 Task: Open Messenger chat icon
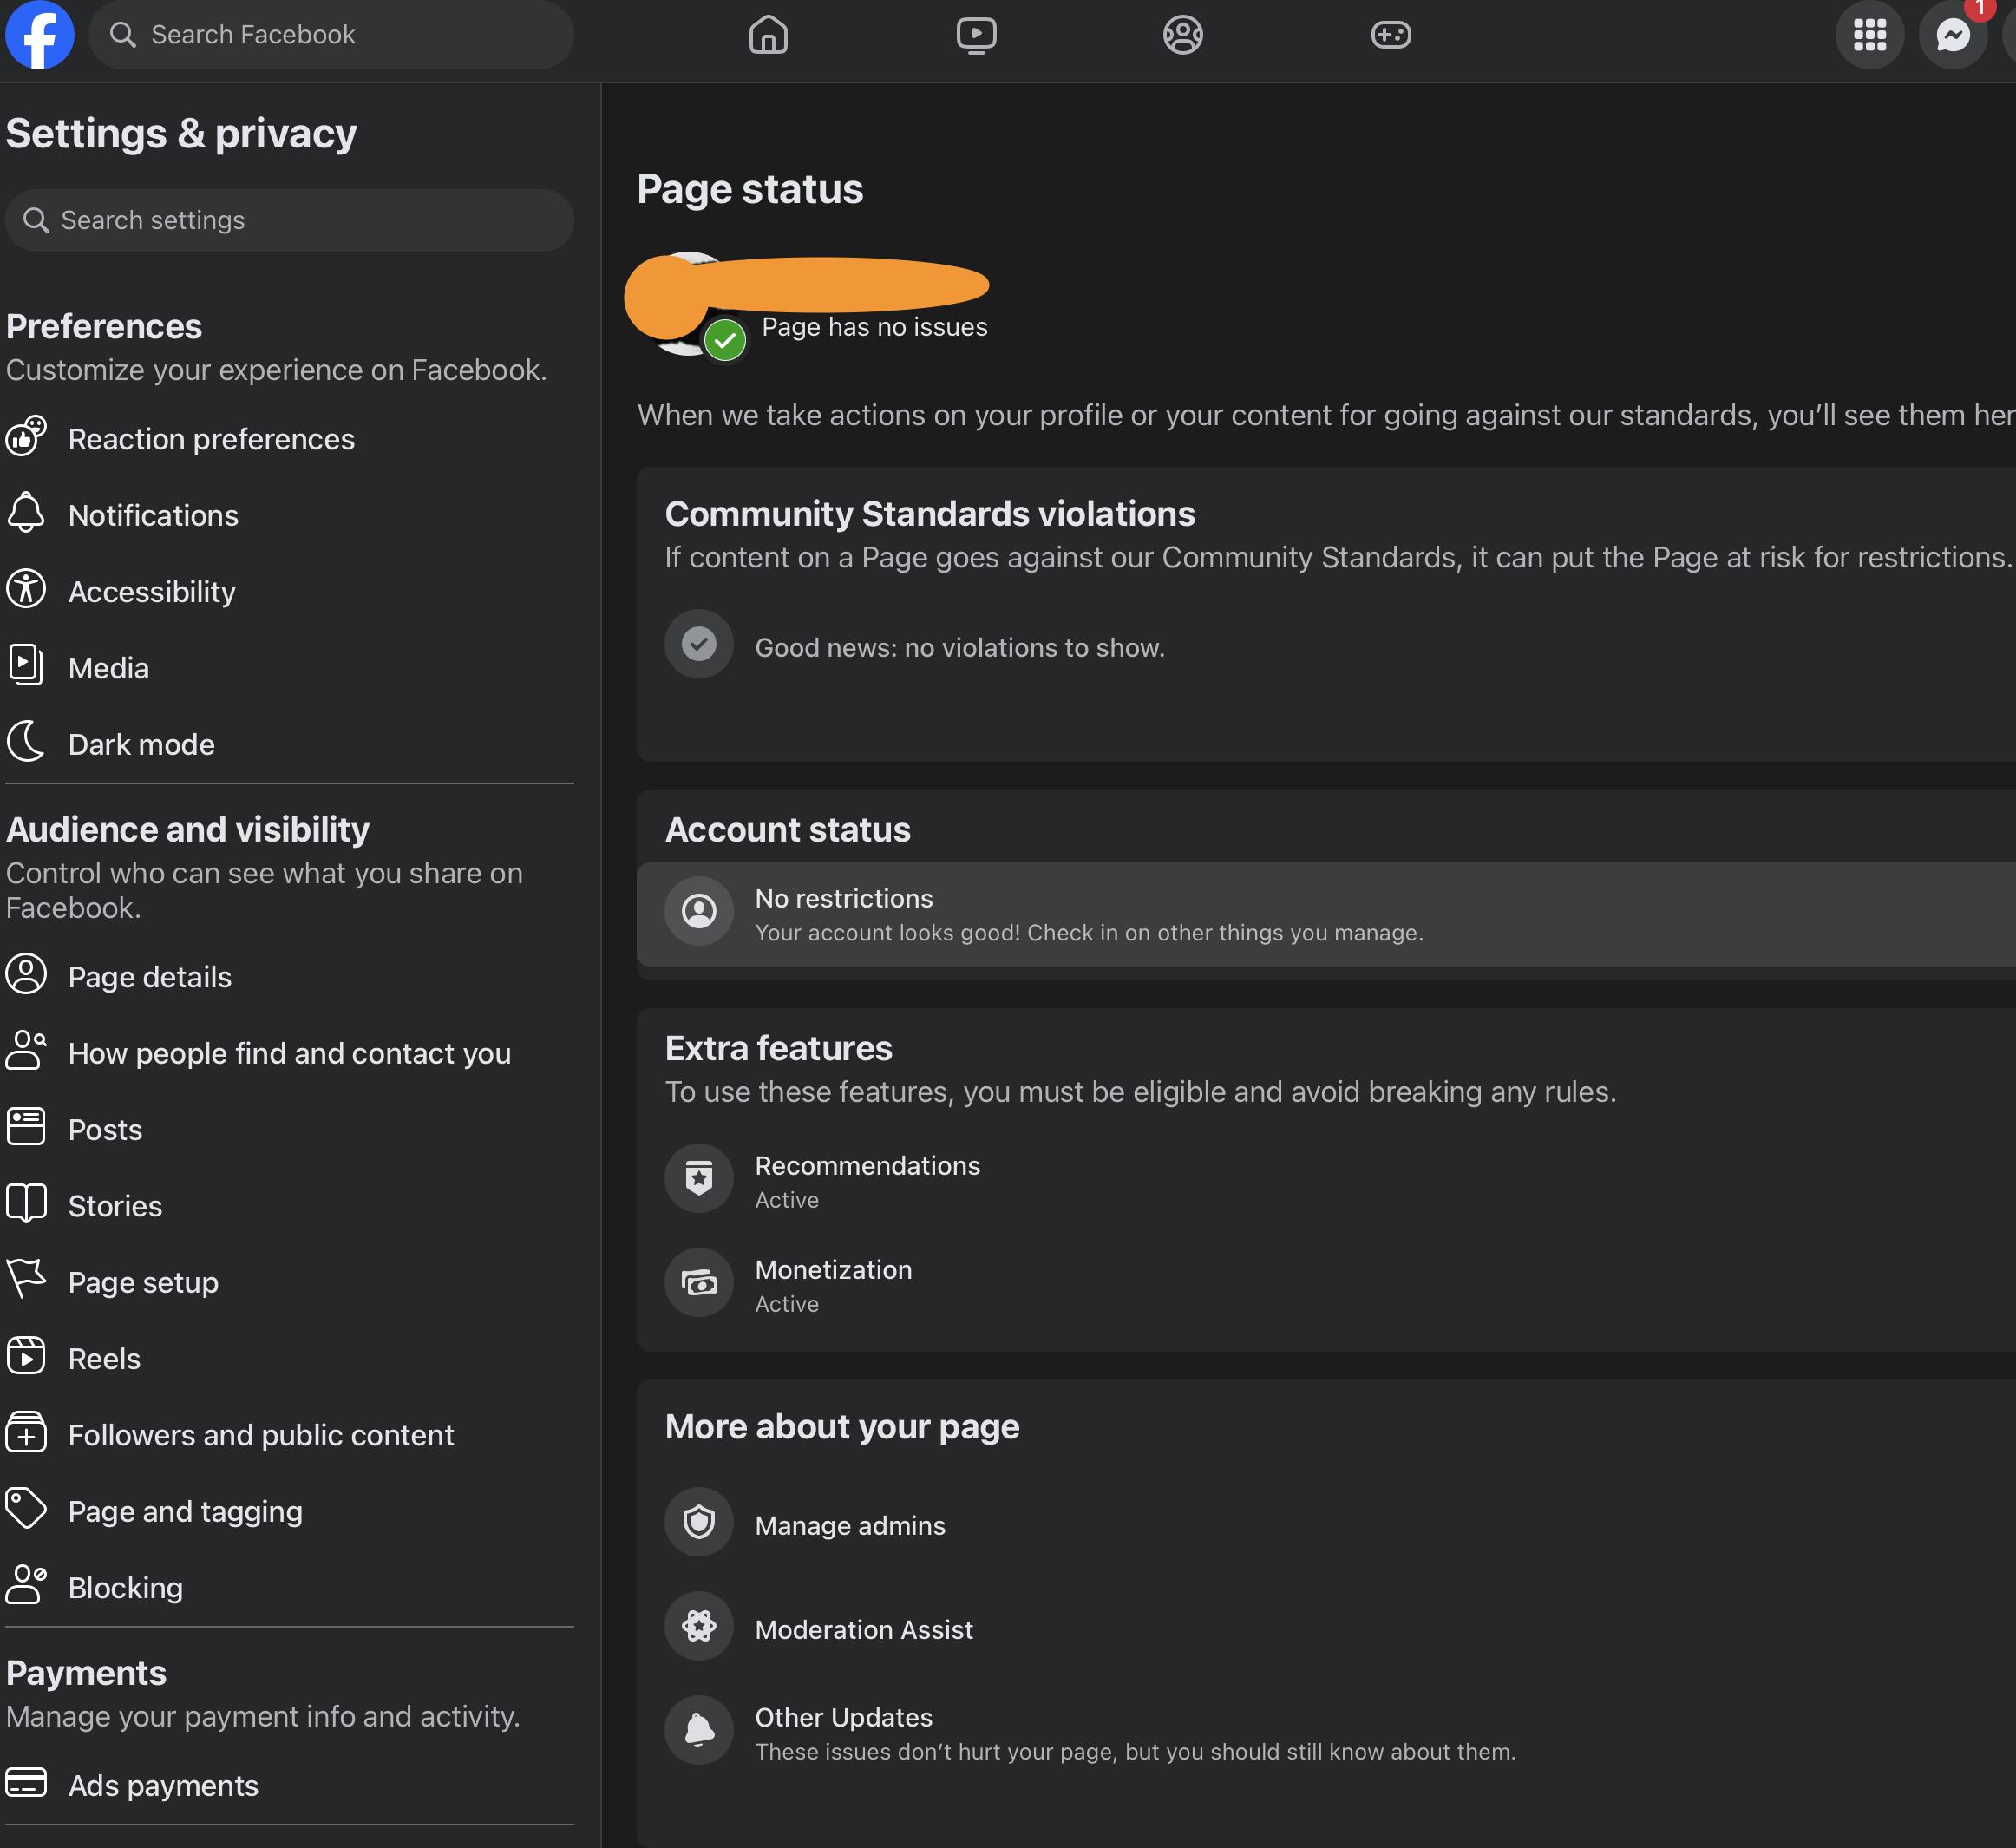point(1952,35)
